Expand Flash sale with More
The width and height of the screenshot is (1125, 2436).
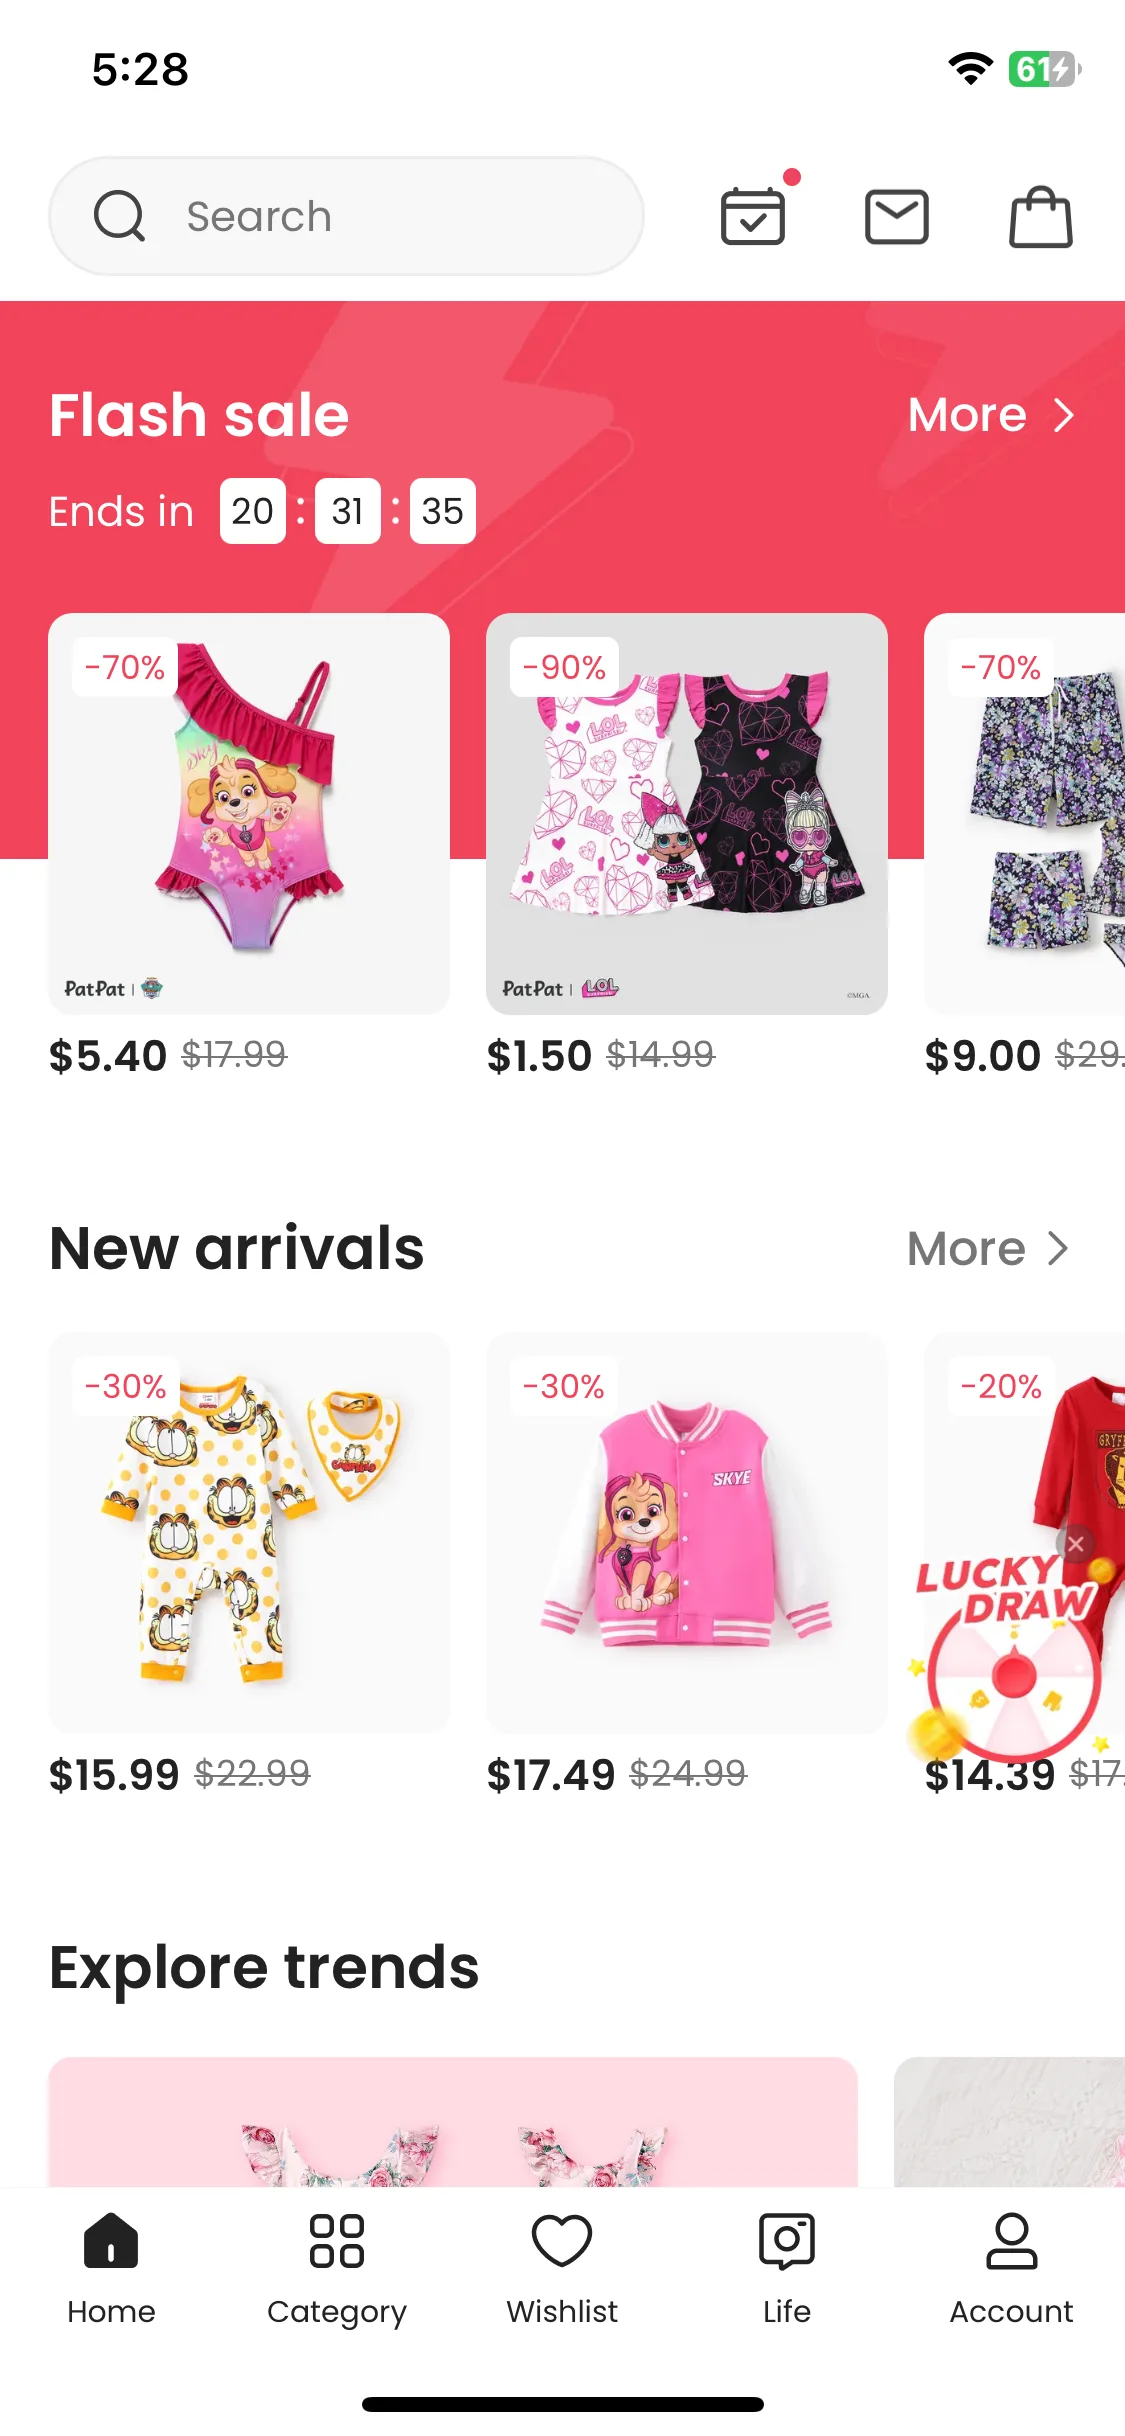991,414
